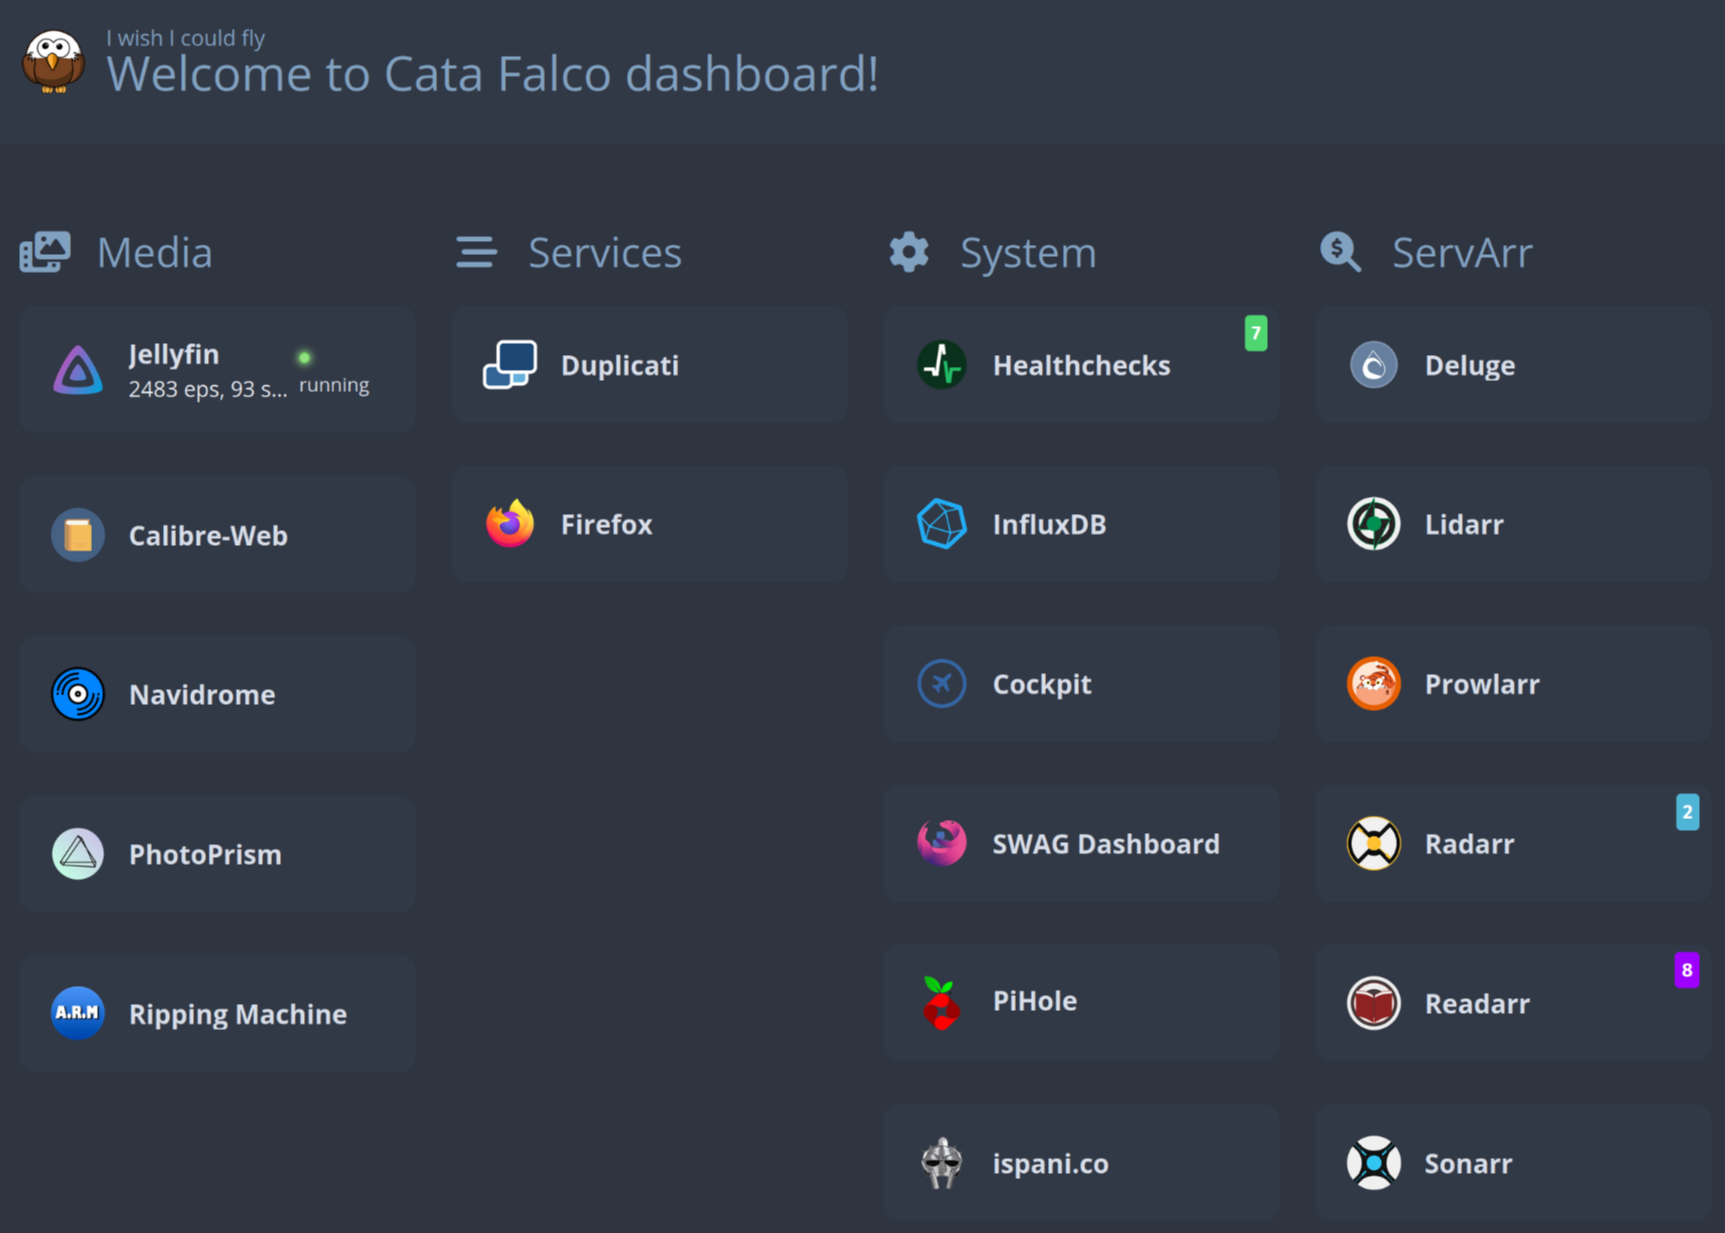
Task: Open the Deluge droplet icon
Action: (x=1374, y=365)
